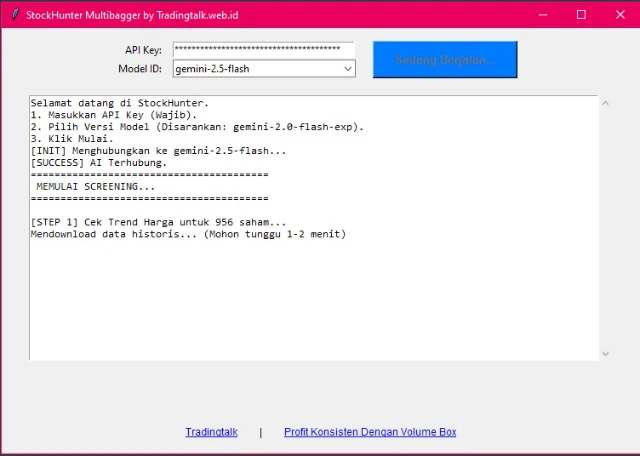640x456 pixels.
Task: Click the '2. Pilih Versi Model' log line
Action: pos(197,127)
